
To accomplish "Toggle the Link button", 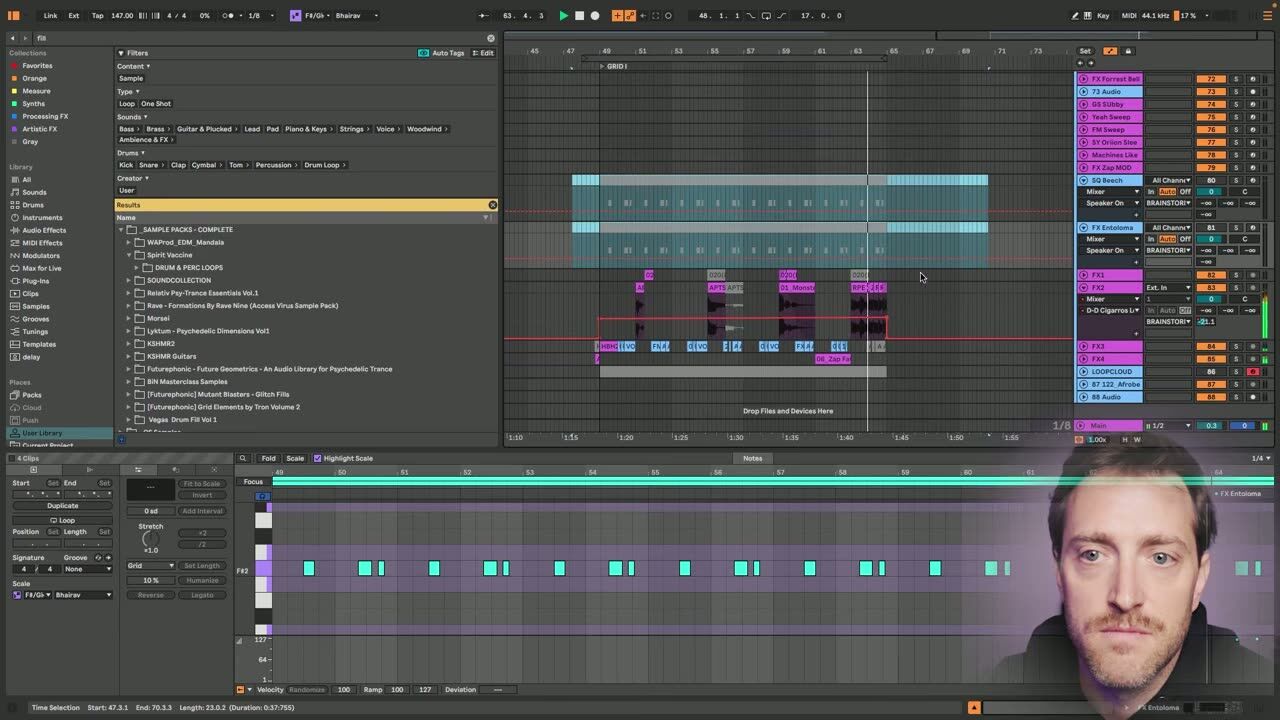I will click(50, 16).
